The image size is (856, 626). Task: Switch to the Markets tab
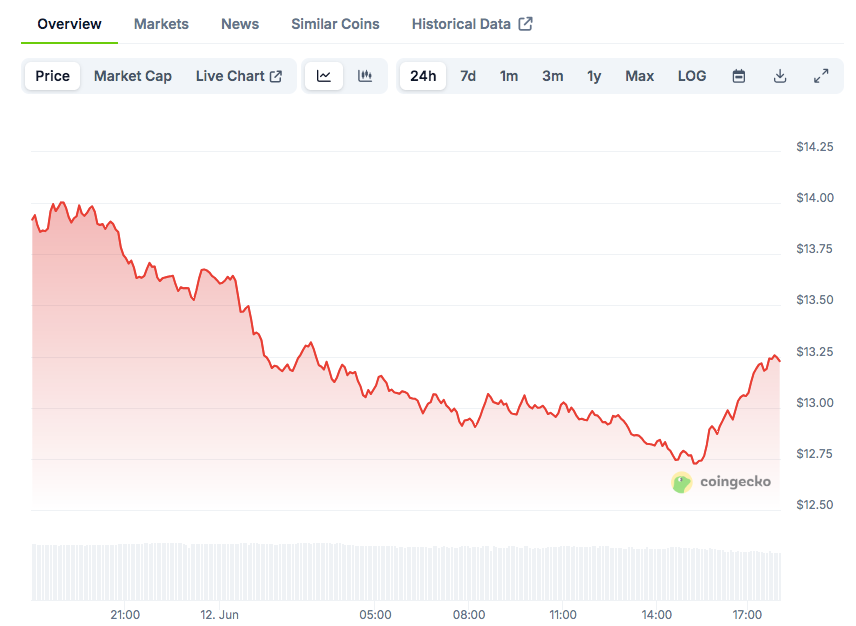coord(161,24)
